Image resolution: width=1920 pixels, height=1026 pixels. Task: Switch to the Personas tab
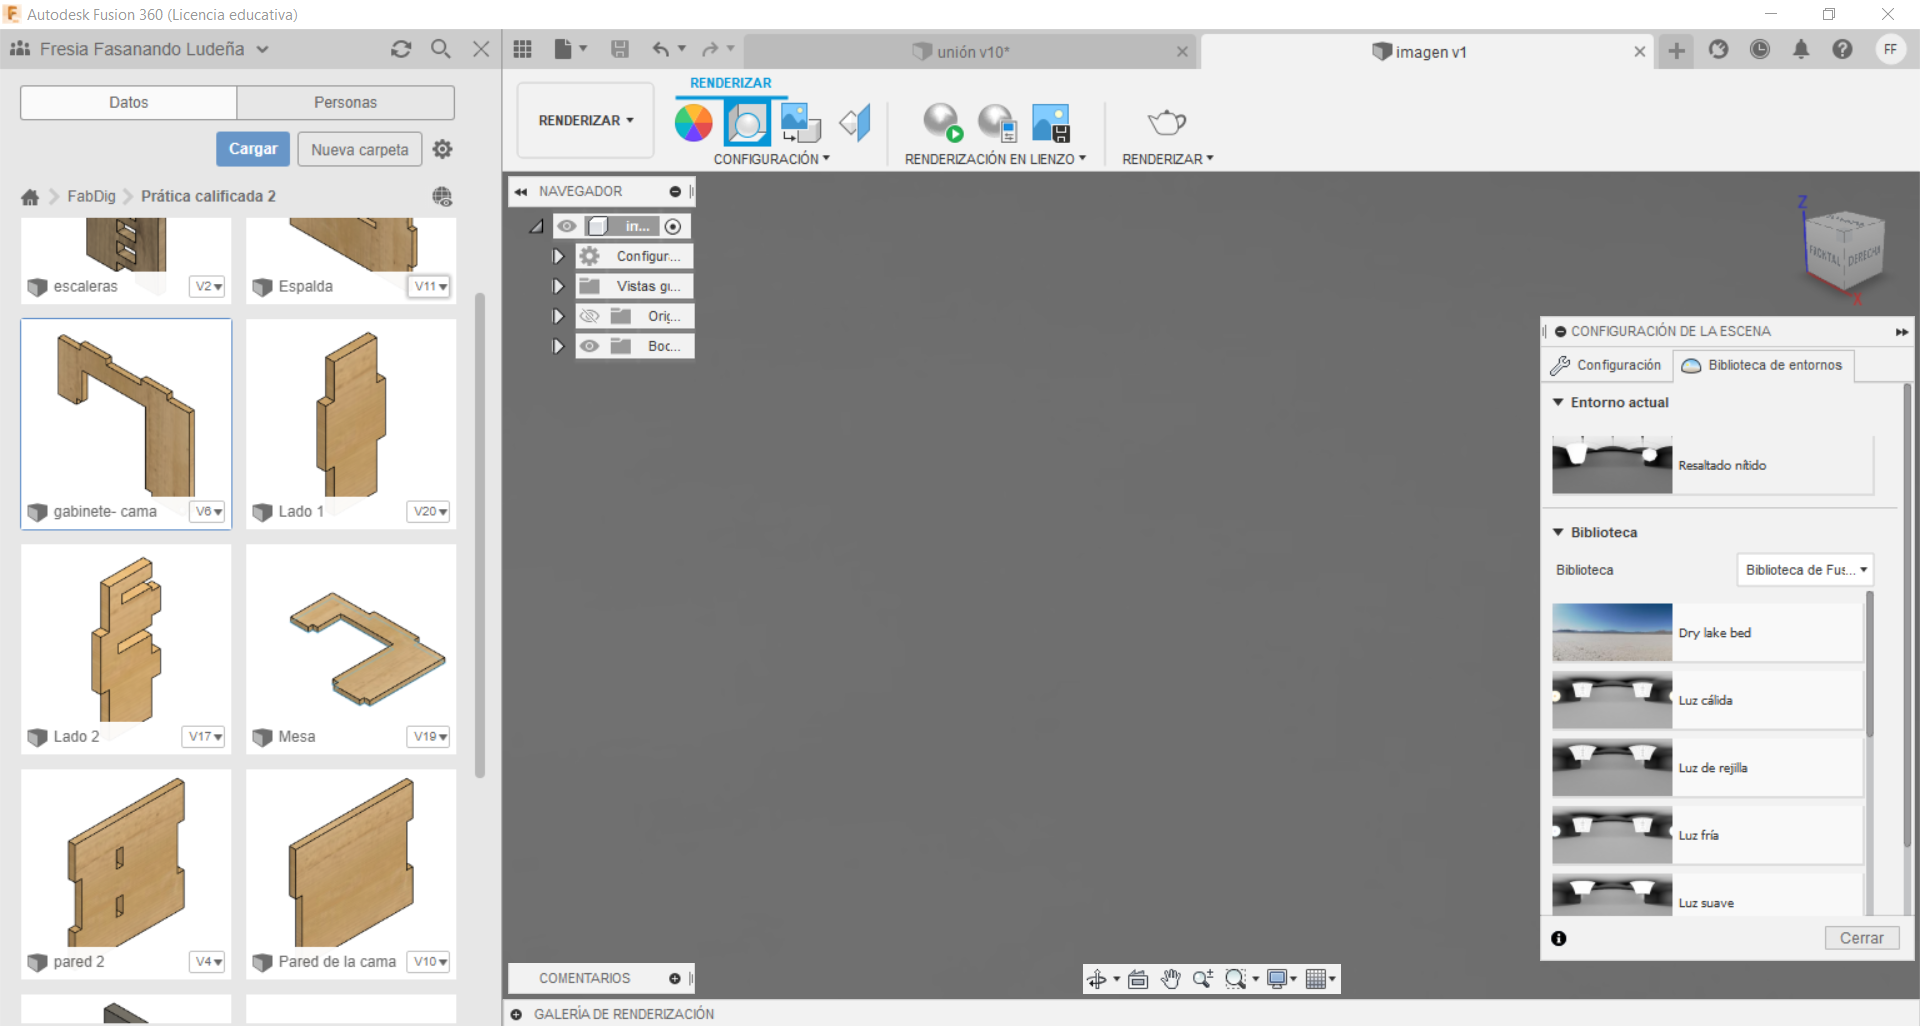click(346, 102)
